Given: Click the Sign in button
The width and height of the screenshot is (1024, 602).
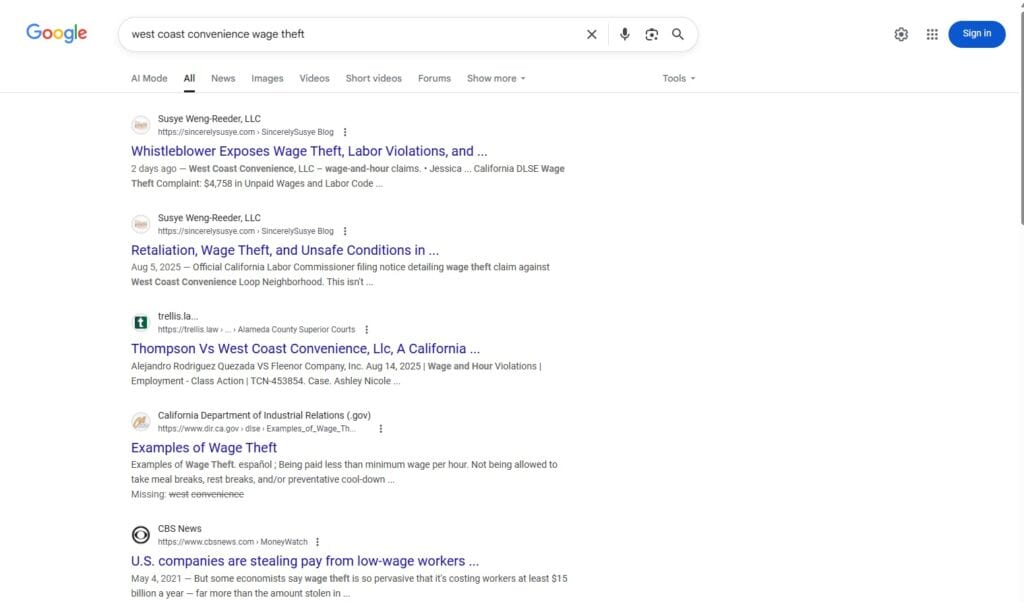Looking at the screenshot, I should pyautogui.click(x=976, y=34).
